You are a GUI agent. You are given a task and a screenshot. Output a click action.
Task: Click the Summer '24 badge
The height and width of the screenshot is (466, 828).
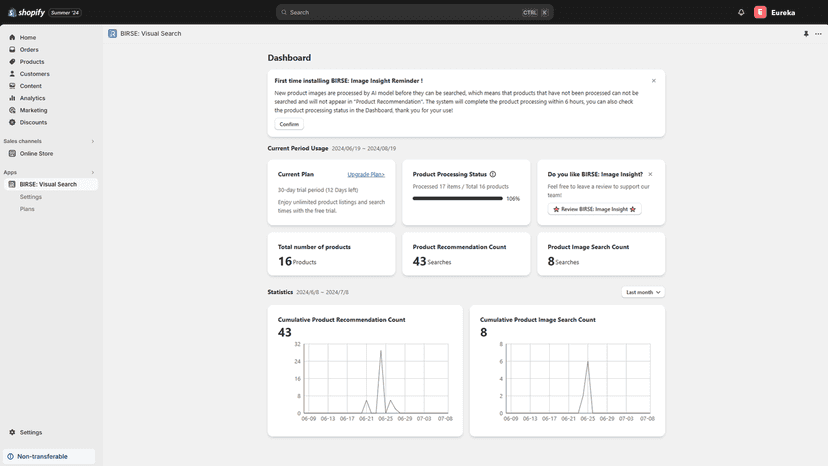pyautogui.click(x=65, y=13)
